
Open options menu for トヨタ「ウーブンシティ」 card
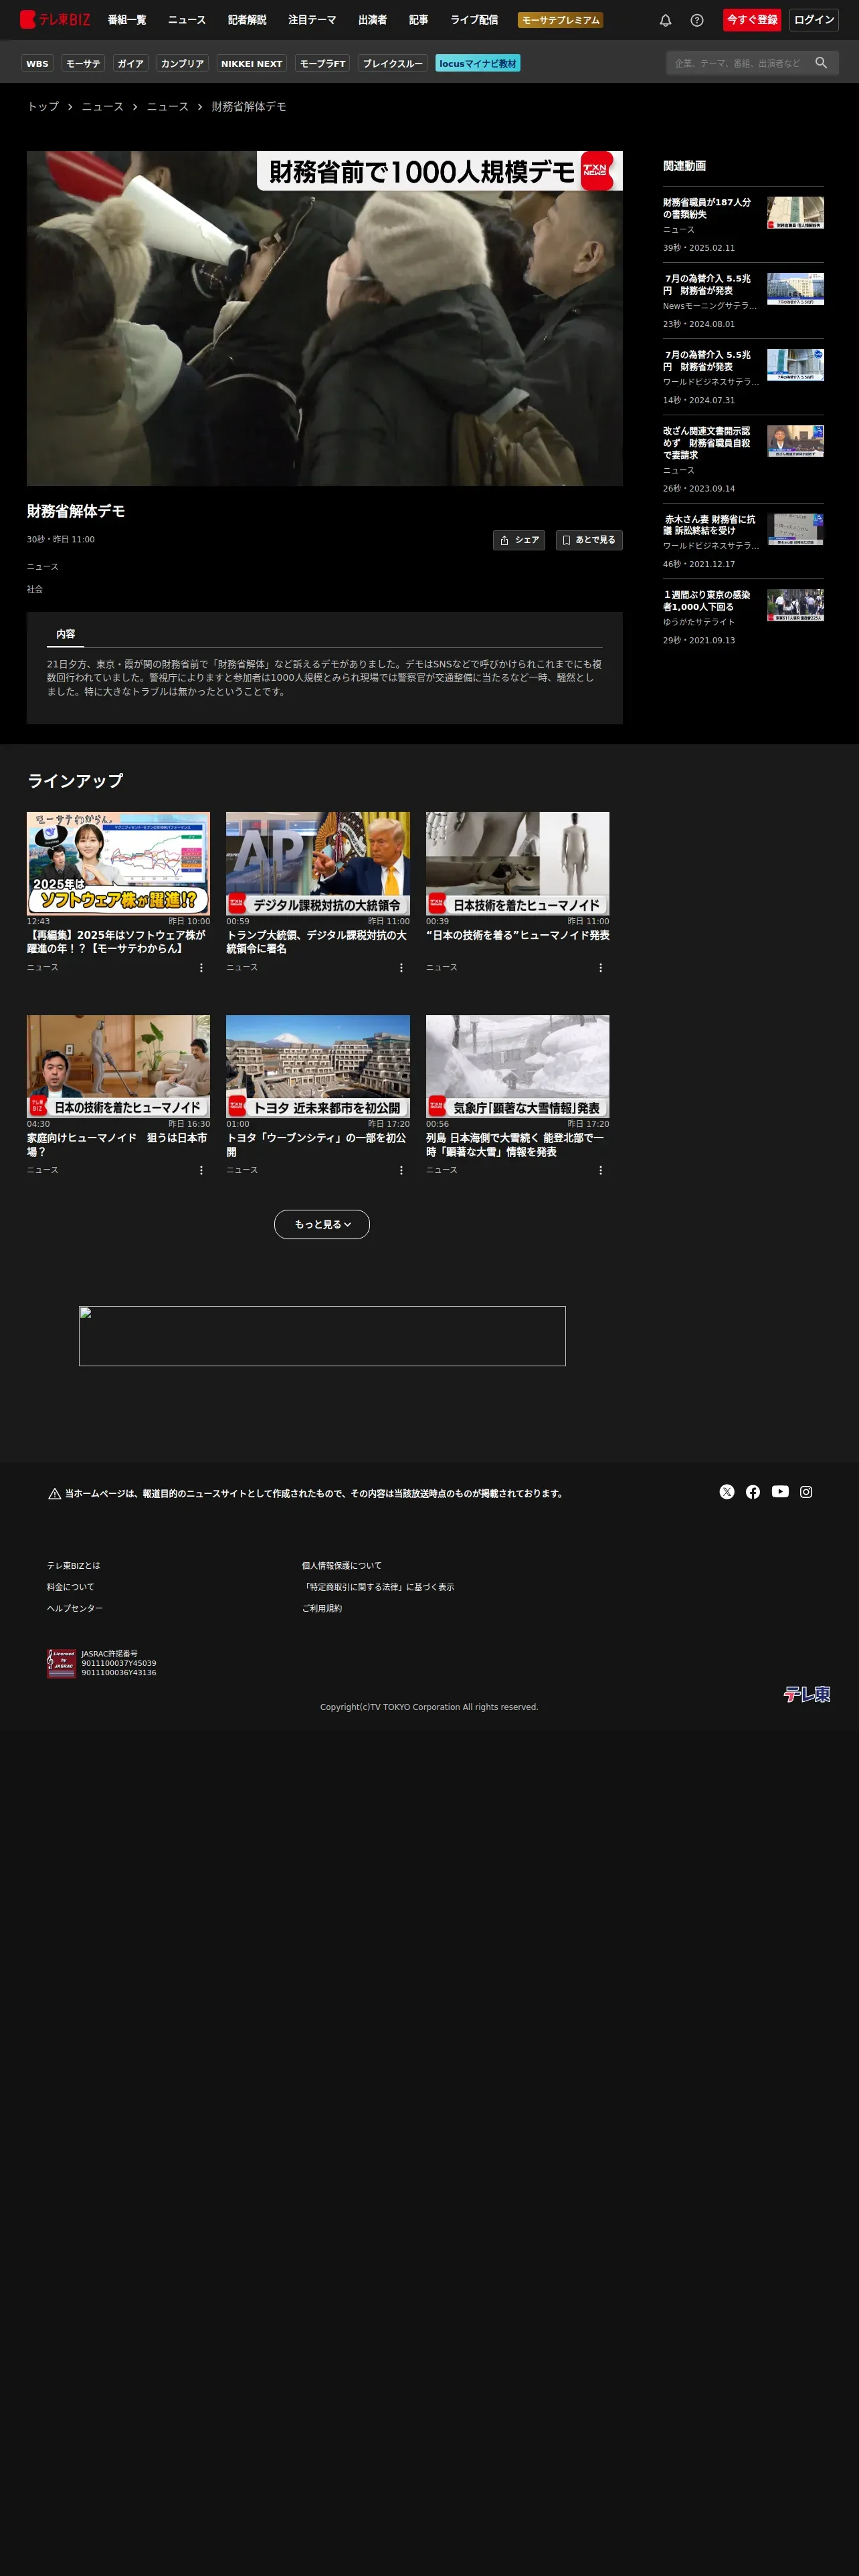click(x=401, y=1170)
